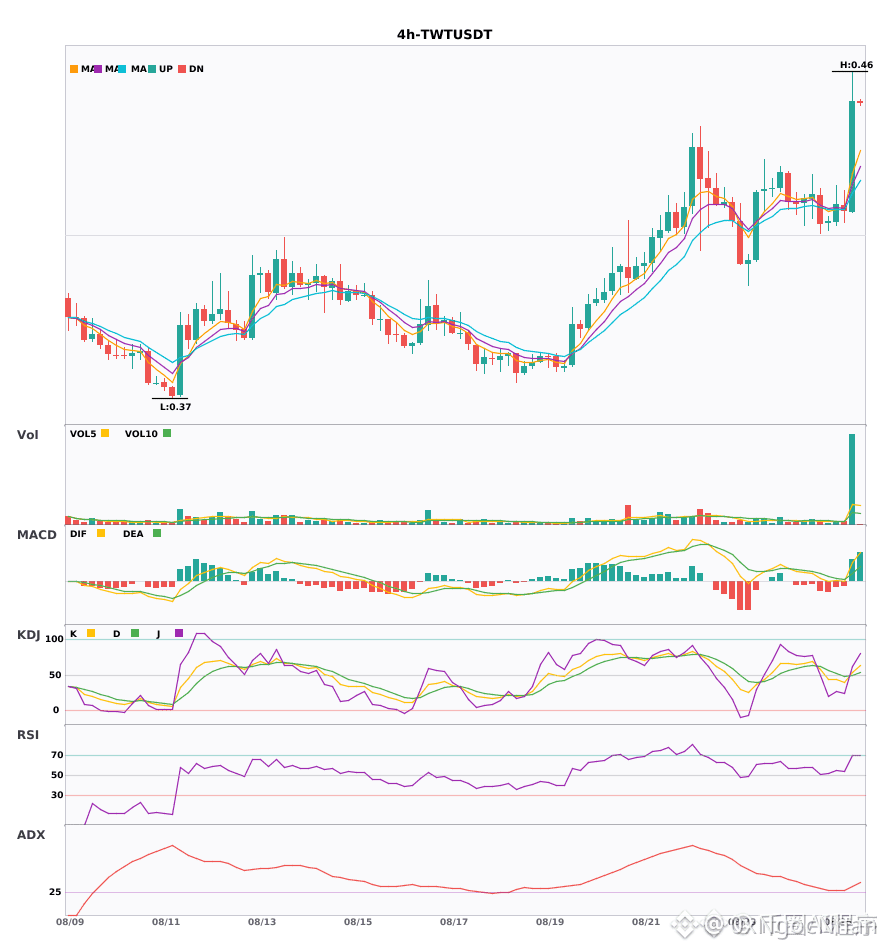Click the 08/13 date label
885x950 pixels.
262,922
